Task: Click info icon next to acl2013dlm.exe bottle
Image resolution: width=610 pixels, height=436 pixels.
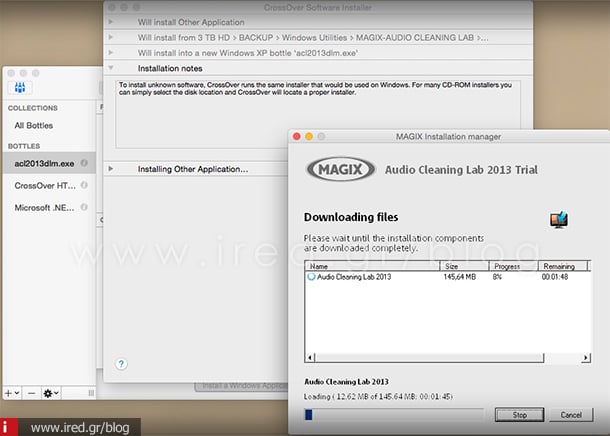Action: [84, 162]
